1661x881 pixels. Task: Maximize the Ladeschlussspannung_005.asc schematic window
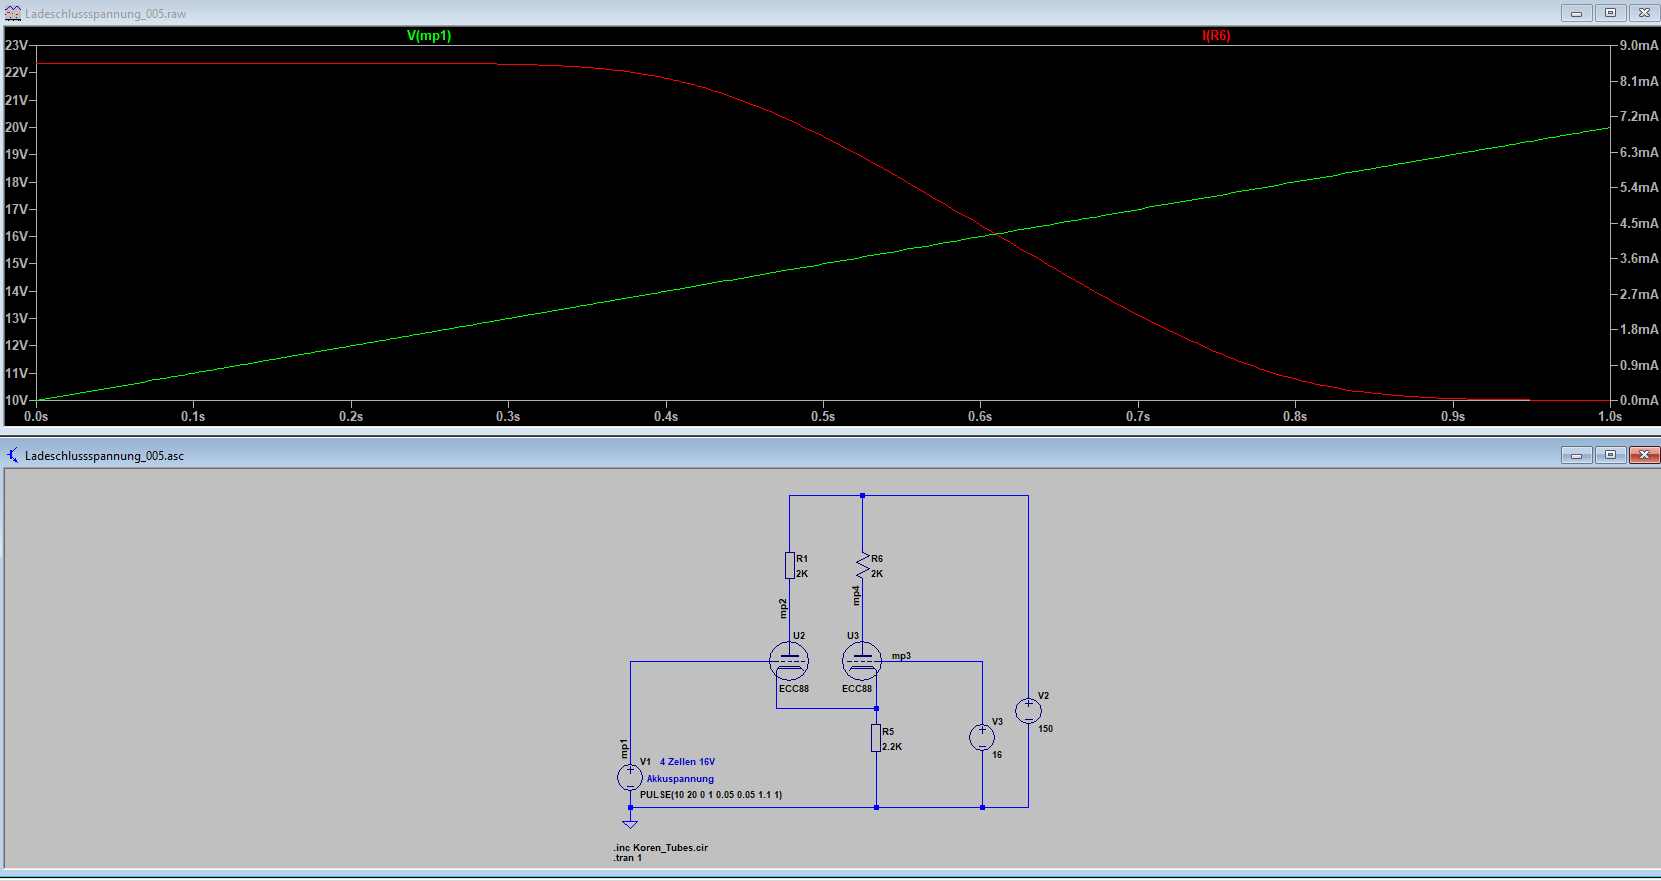(x=1611, y=455)
